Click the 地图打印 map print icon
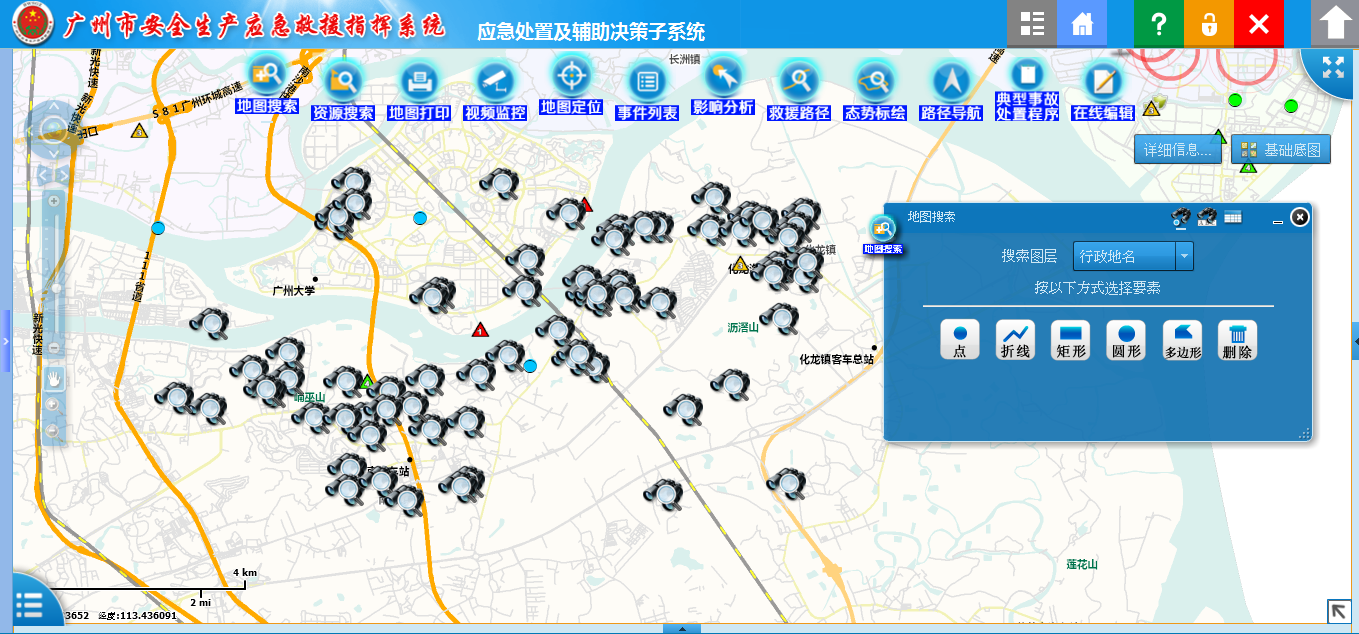1359x634 pixels. [419, 90]
